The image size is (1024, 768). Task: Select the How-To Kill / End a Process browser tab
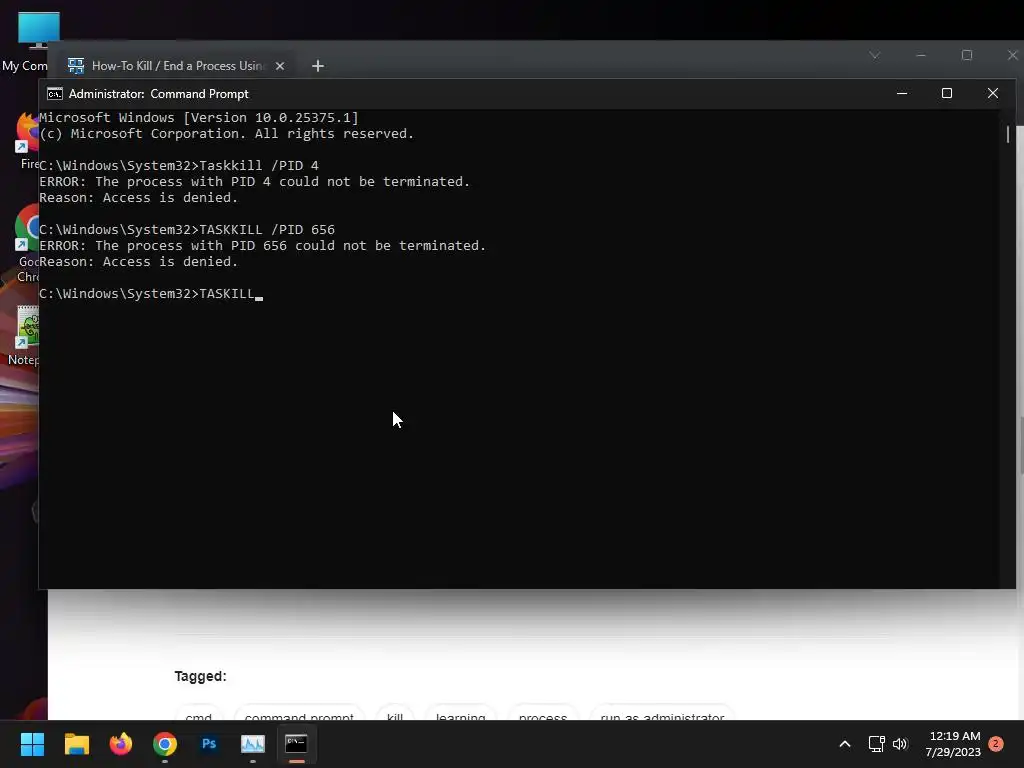178,66
